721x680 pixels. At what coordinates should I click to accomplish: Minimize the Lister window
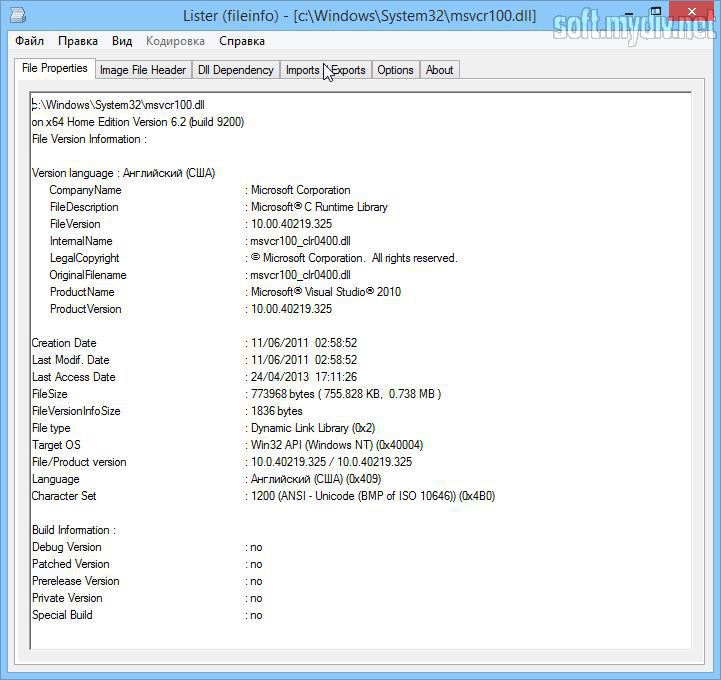point(629,13)
